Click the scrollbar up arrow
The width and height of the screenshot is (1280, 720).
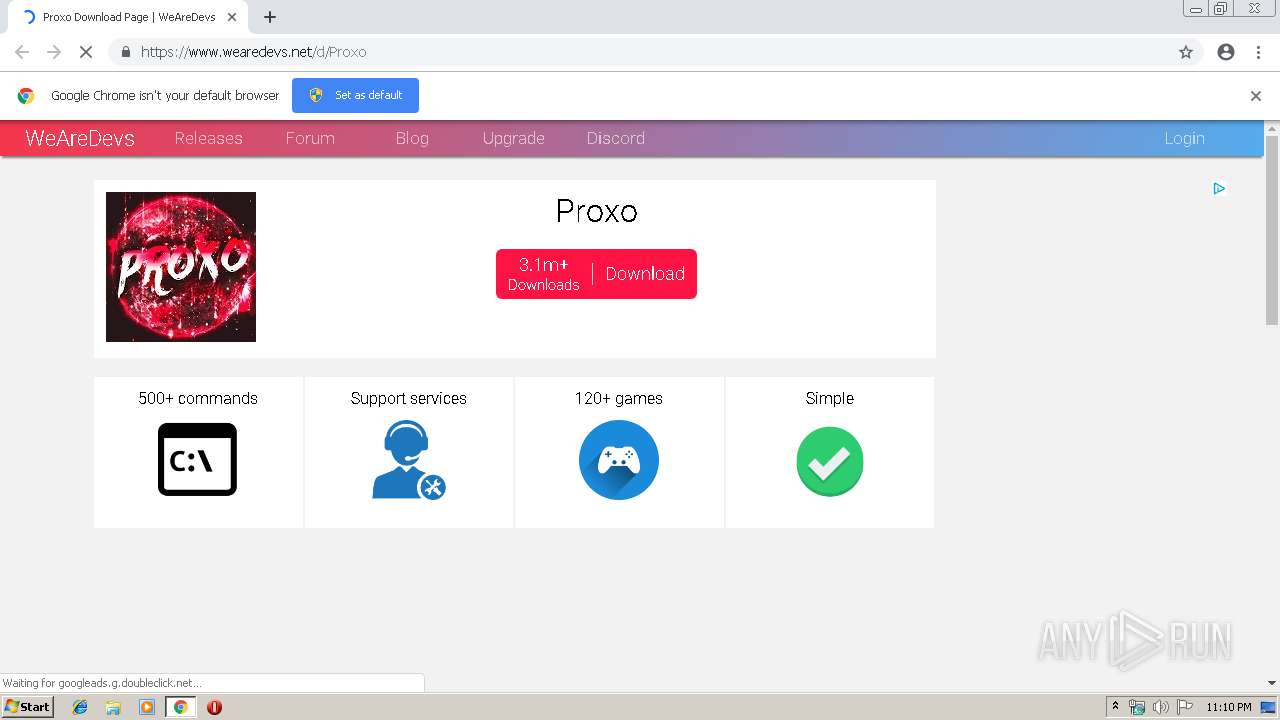tap(1272, 128)
